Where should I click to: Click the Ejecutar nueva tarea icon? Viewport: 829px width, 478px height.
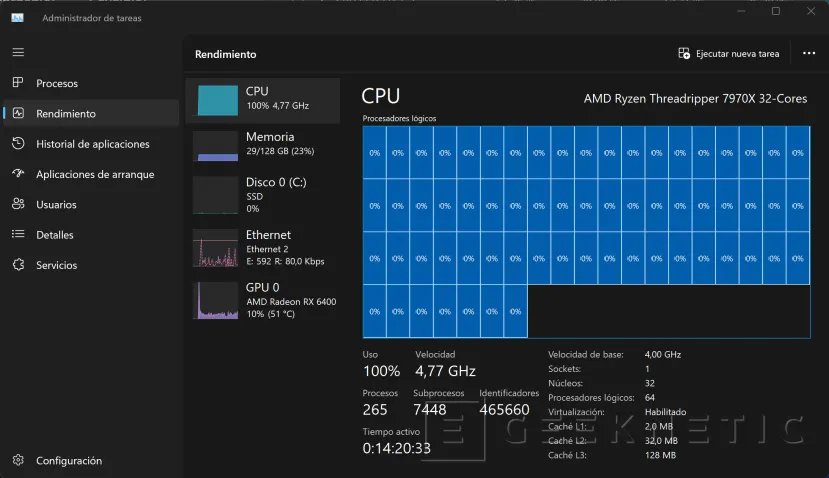tap(684, 53)
